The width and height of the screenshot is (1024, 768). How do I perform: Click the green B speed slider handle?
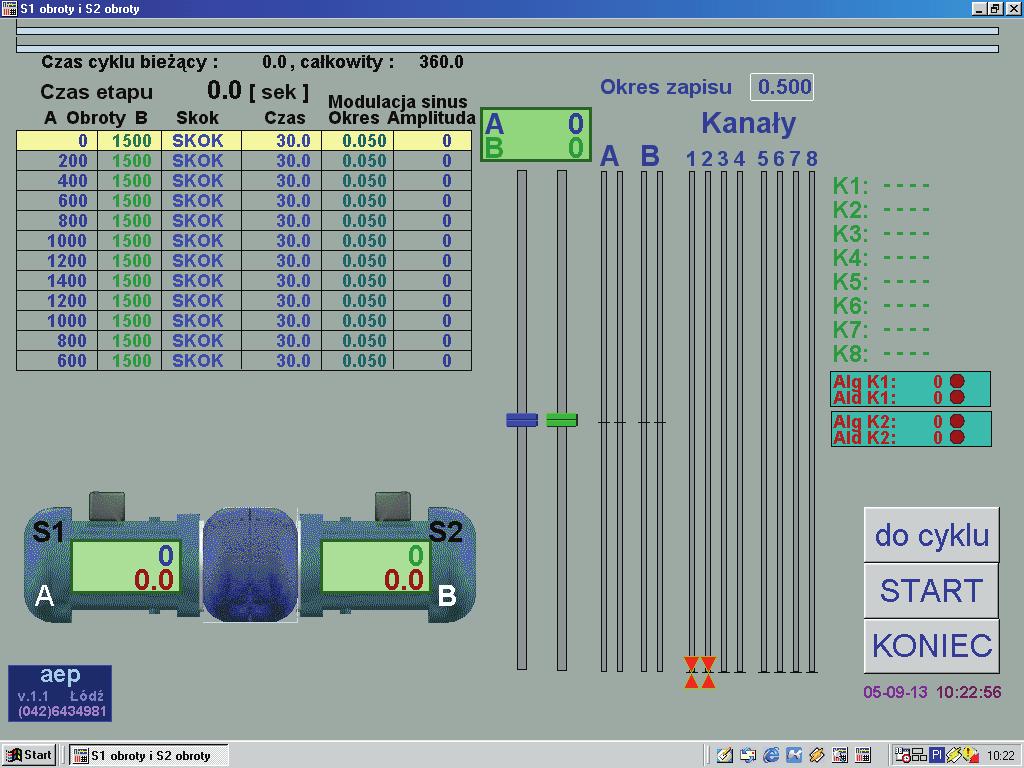point(562,420)
